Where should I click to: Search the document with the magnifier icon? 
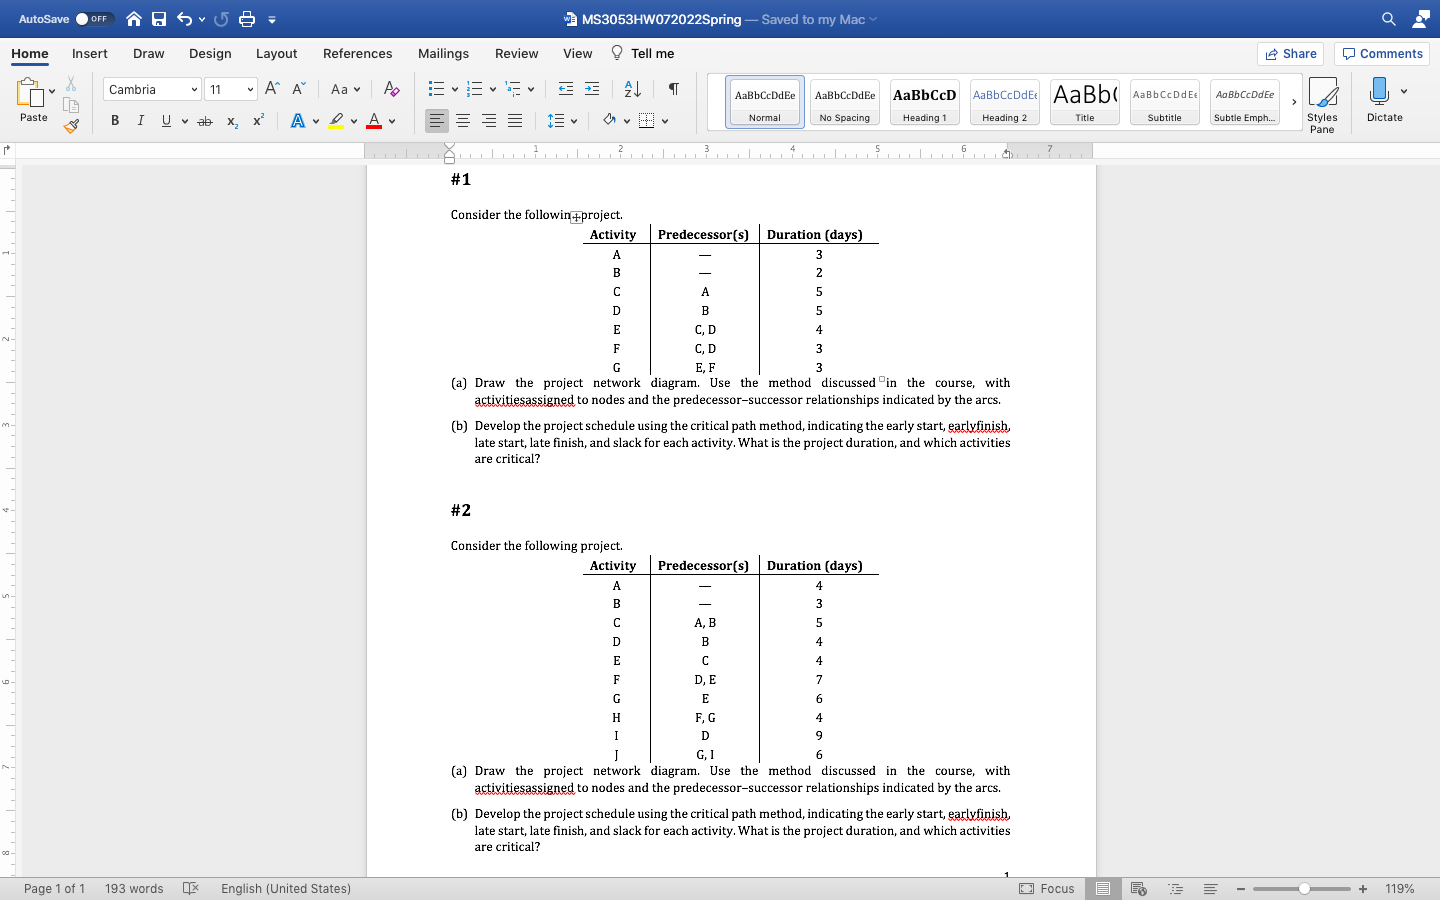(1388, 19)
